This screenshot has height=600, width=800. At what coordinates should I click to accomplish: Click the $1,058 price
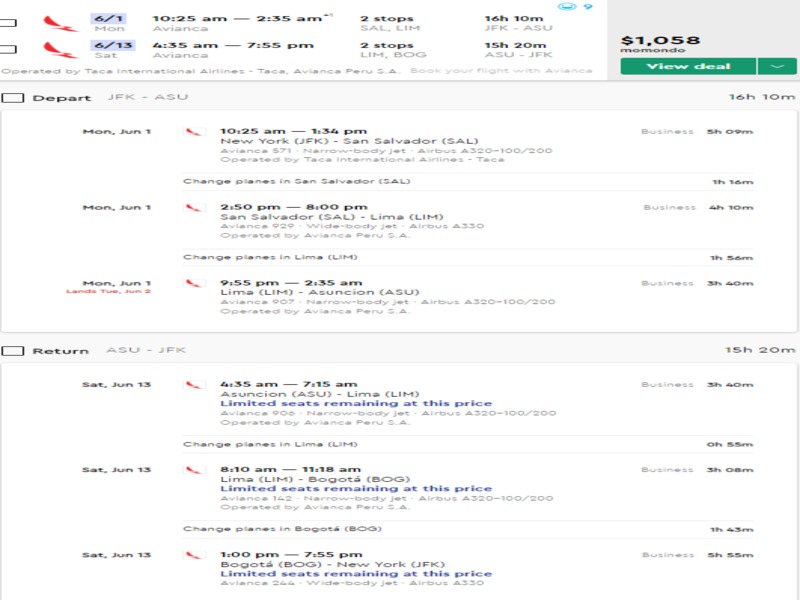pos(660,40)
